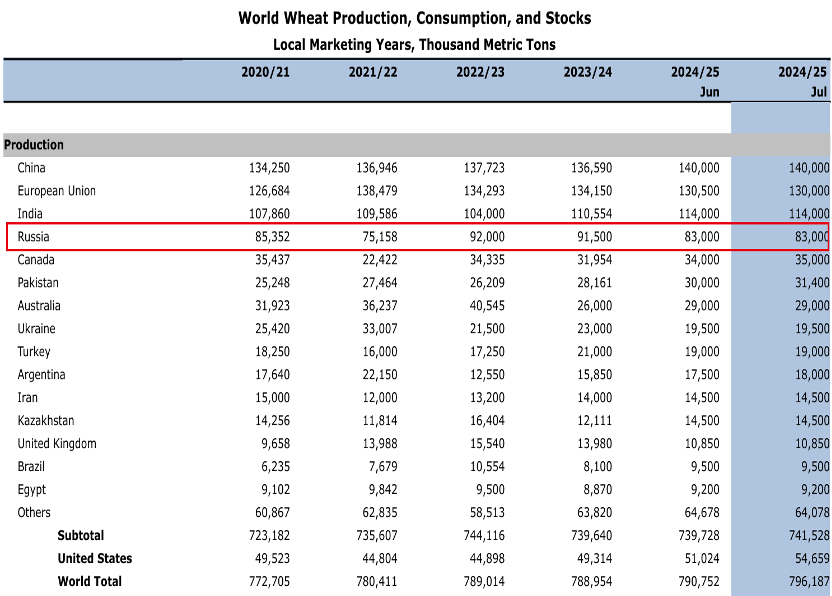Click Ukraine's 2021/22 value 33,007
Image resolution: width=832 pixels, height=596 pixels.
380,329
